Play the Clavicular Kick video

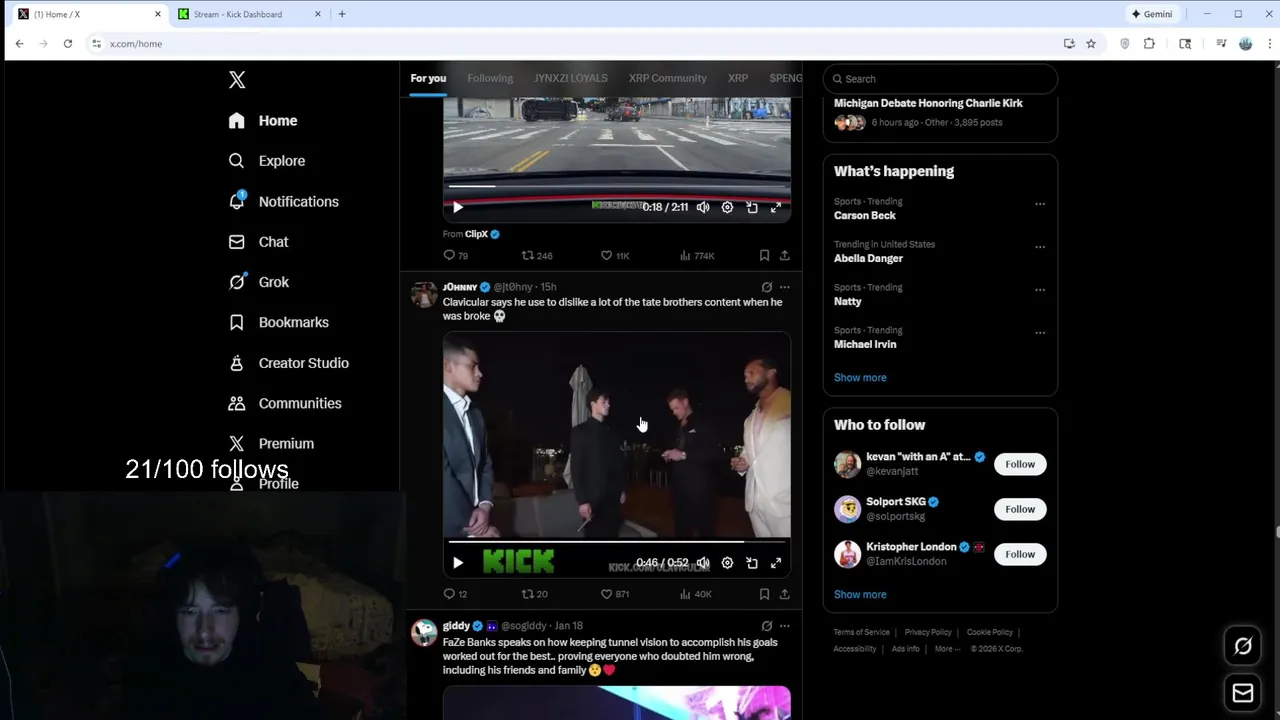click(458, 563)
